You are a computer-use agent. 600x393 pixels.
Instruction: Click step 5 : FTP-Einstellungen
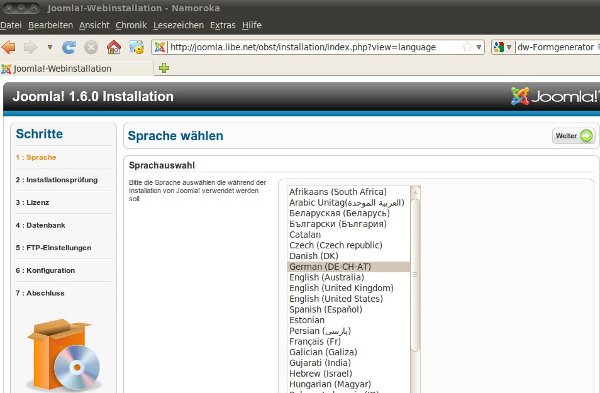[54, 248]
